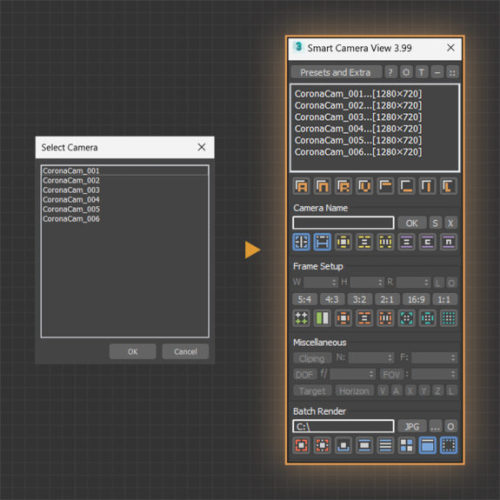Click the 16:9 aspect ratio button
The height and width of the screenshot is (500, 500).
[416, 299]
